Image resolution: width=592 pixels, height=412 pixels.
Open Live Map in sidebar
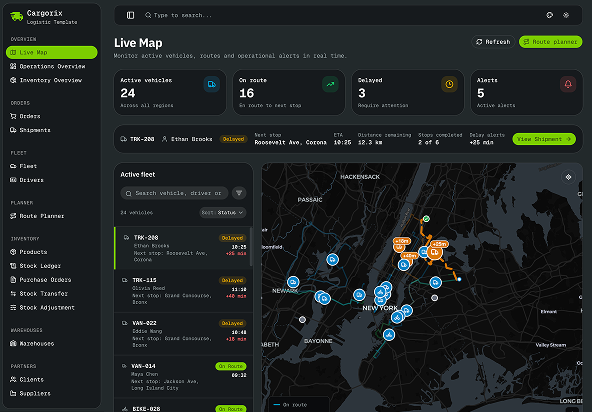pos(52,52)
